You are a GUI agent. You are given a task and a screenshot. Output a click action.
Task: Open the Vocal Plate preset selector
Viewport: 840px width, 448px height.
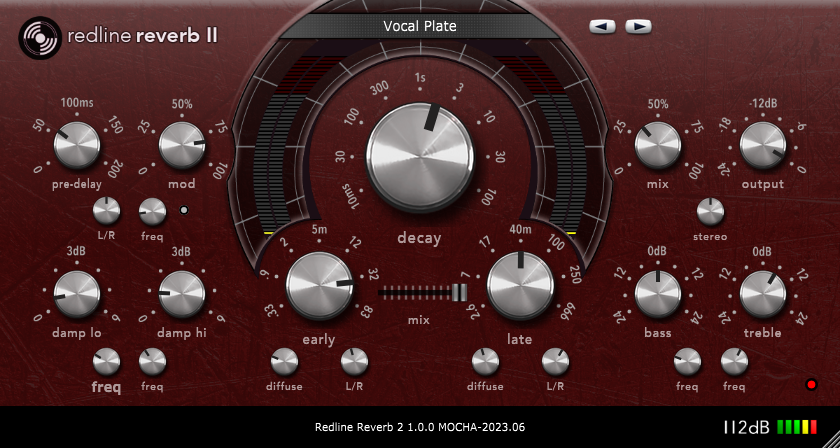point(420,26)
